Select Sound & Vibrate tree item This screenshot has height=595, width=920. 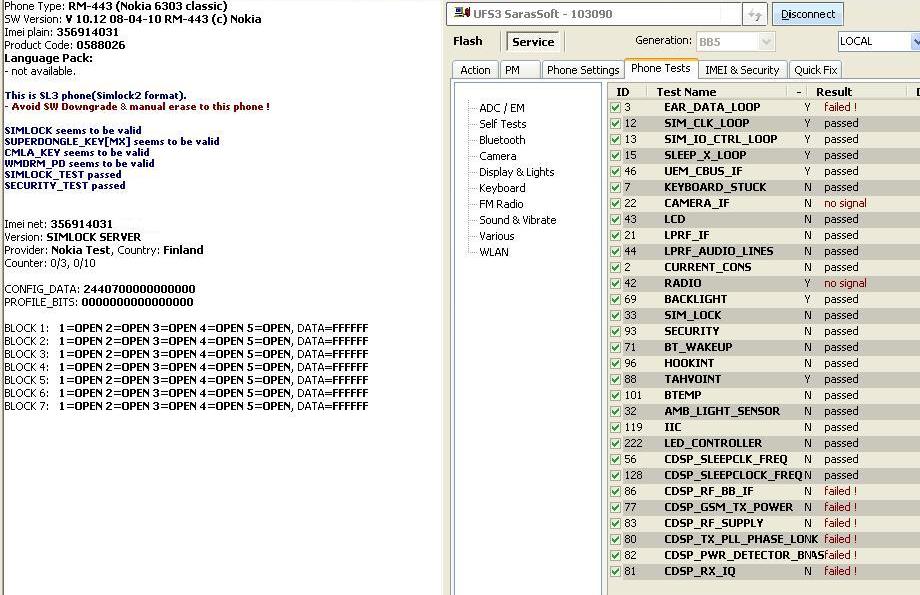tap(518, 220)
